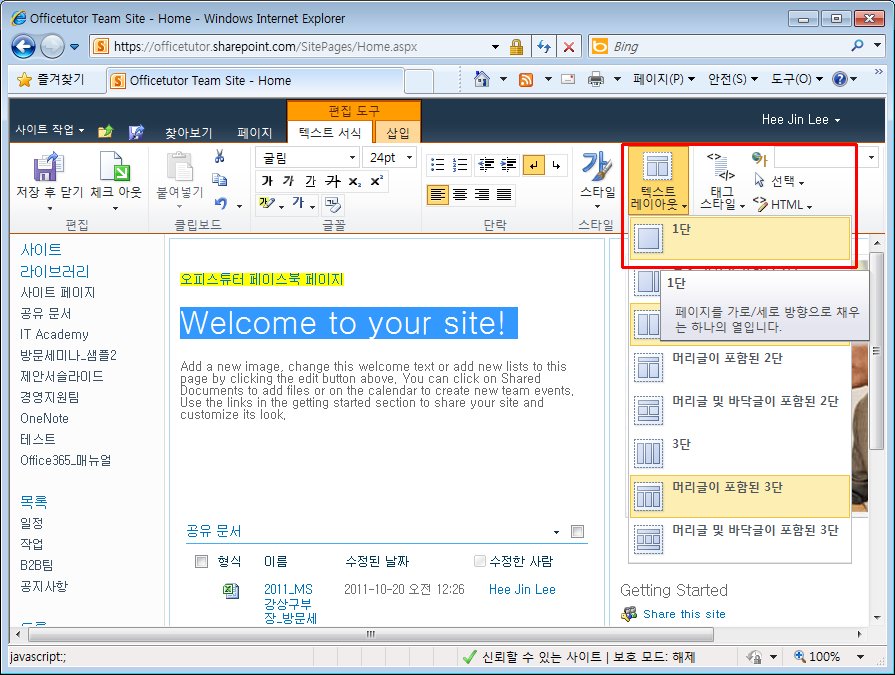The height and width of the screenshot is (675, 895).
Task: Click the 스타일 styles icon
Action: (596, 167)
